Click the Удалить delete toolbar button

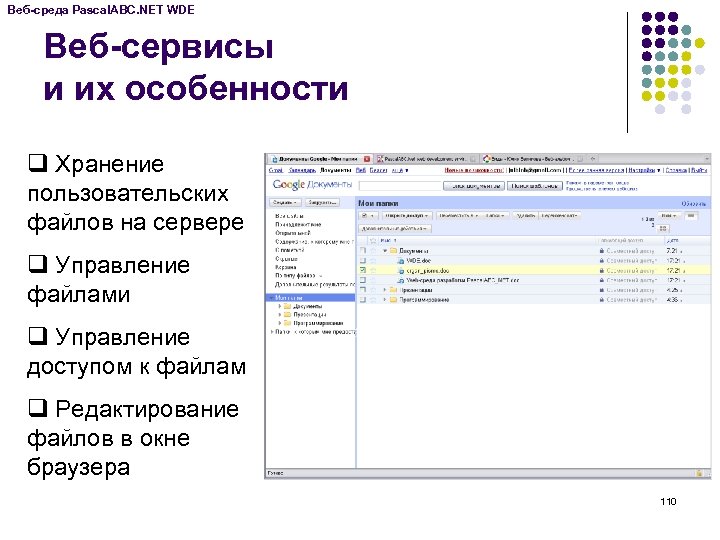525,215
